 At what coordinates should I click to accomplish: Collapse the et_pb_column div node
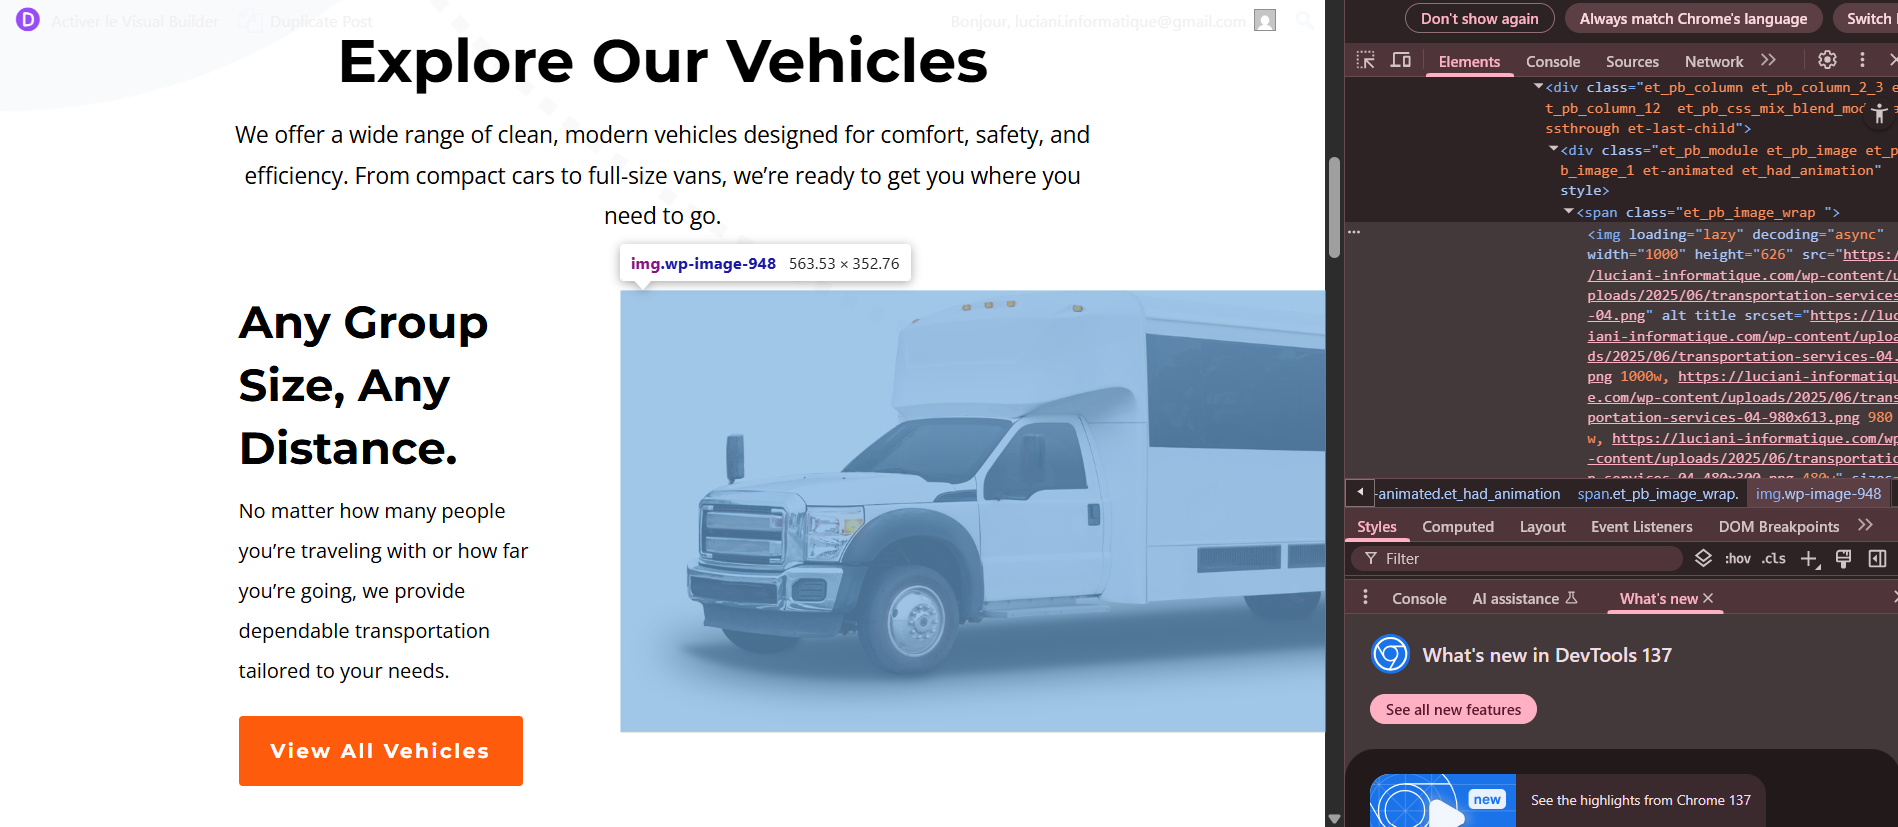click(x=1538, y=87)
